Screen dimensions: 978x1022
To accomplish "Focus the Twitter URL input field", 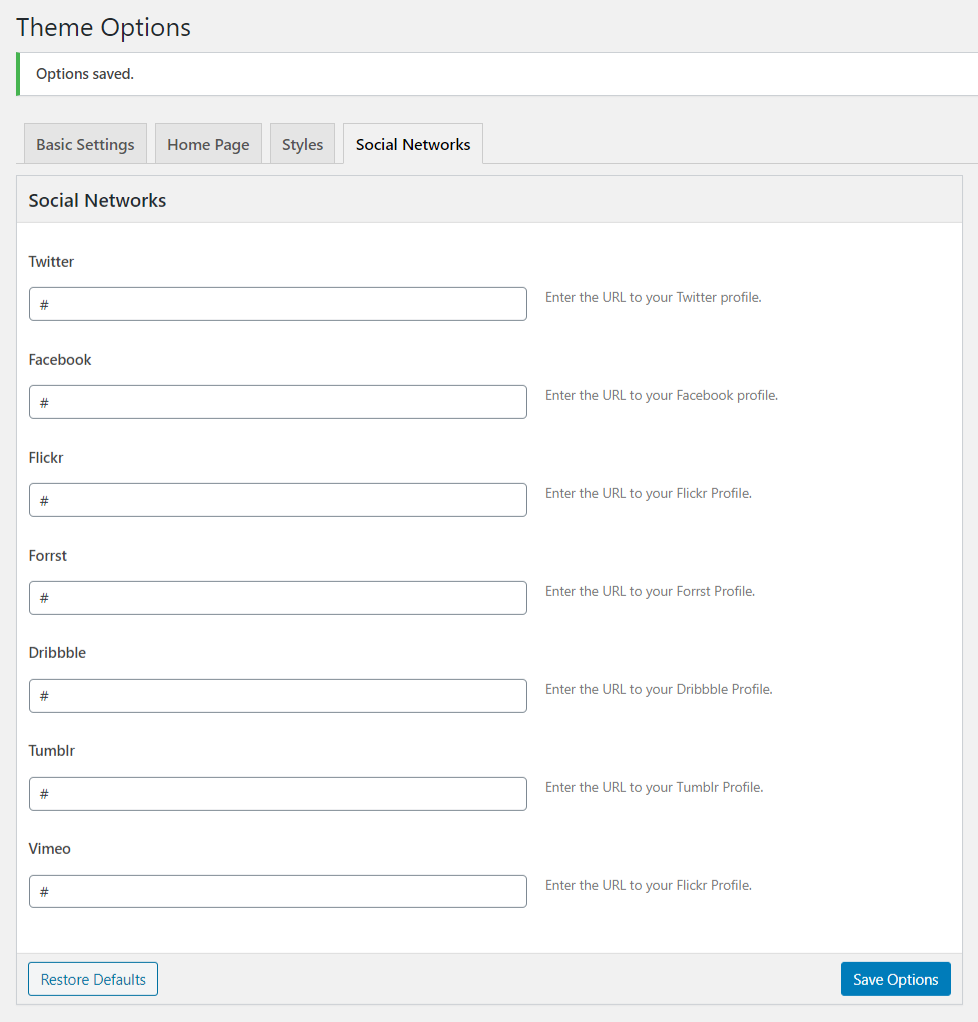I will [278, 304].
